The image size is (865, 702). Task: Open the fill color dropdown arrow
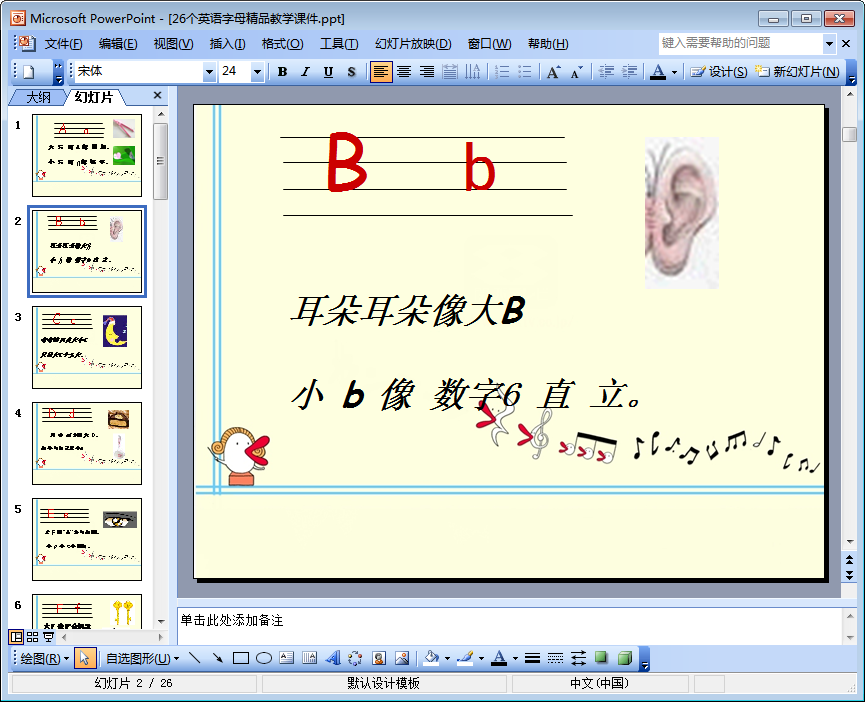[447, 658]
